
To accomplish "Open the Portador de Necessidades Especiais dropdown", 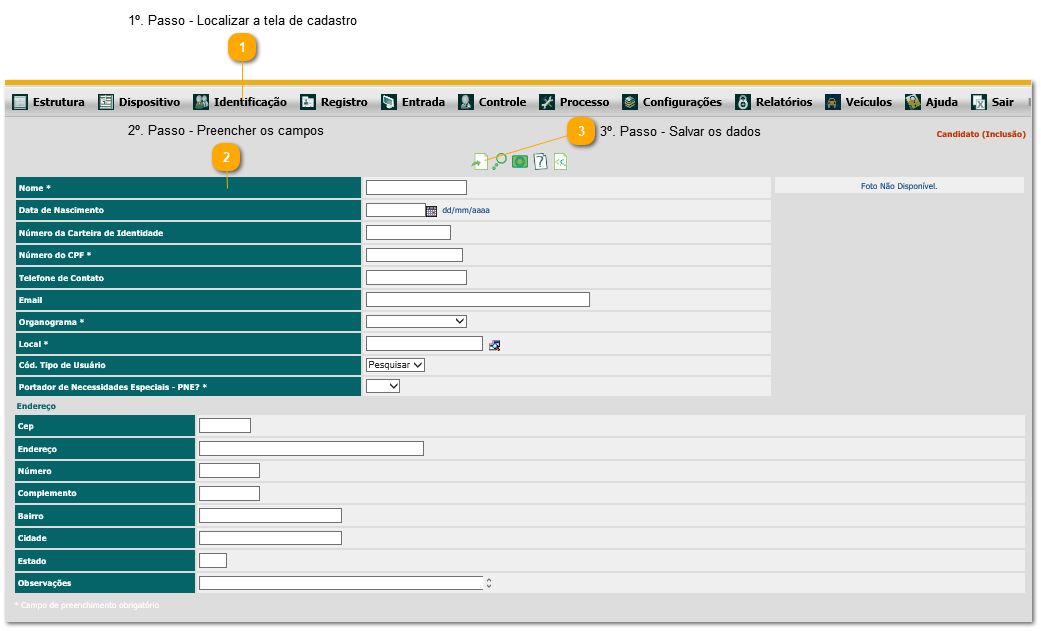I will click(x=383, y=386).
